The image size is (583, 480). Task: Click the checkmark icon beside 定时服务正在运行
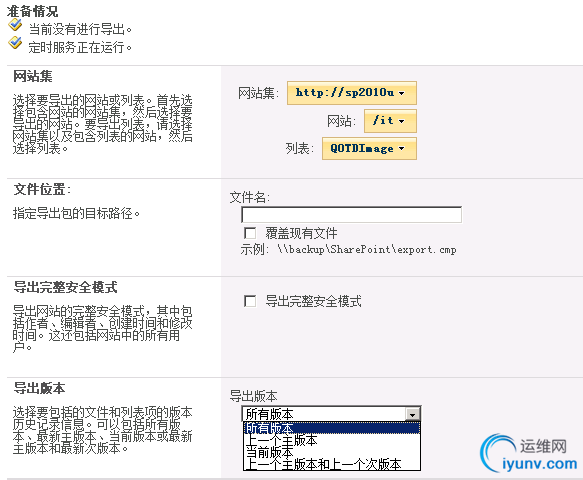pyautogui.click(x=15, y=43)
